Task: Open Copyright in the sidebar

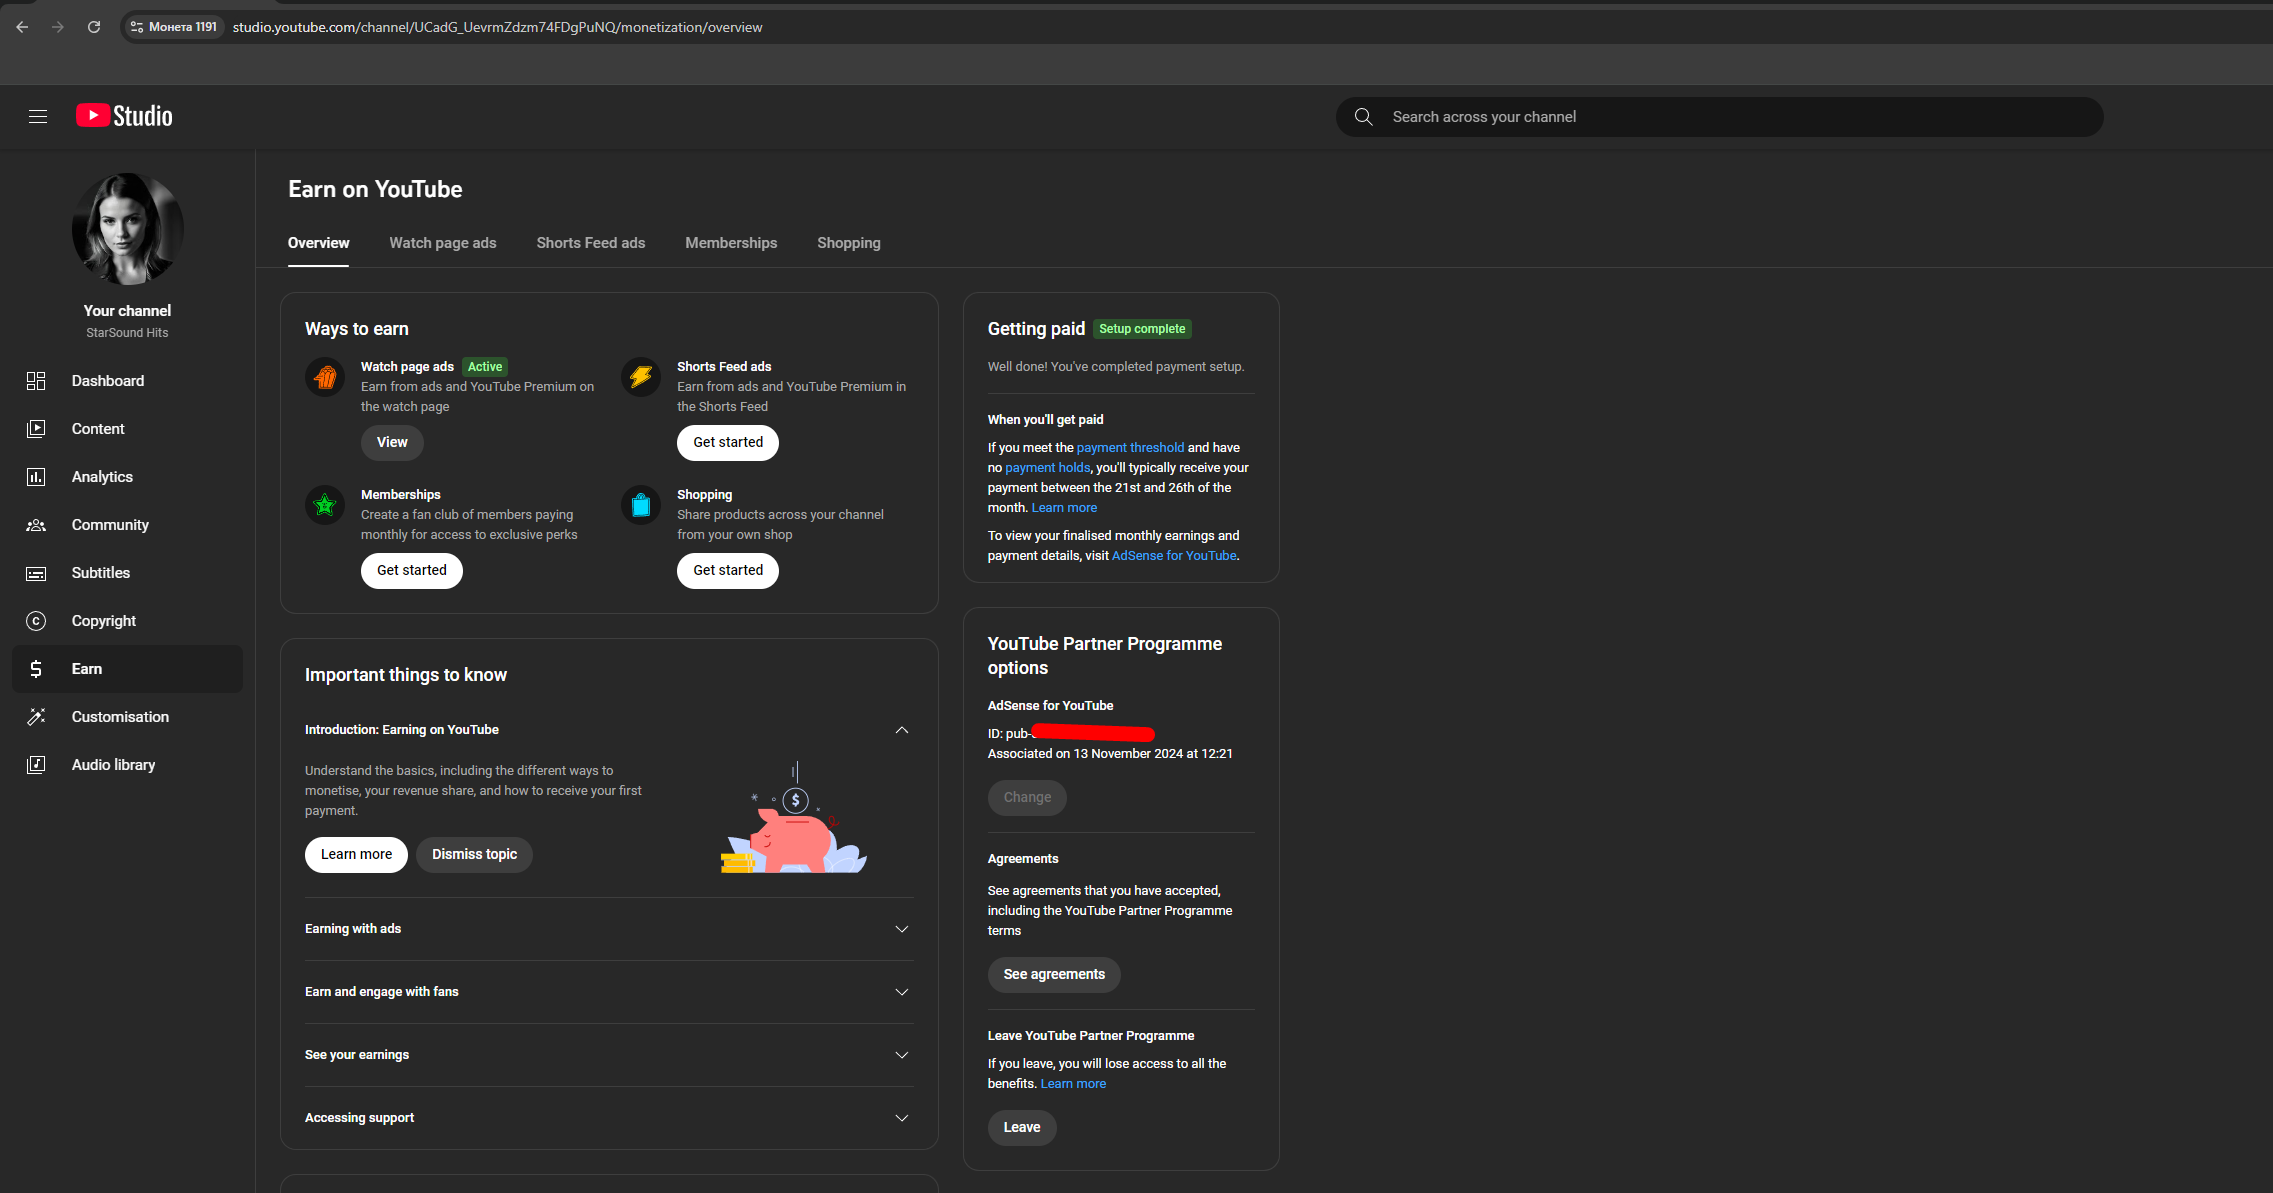Action: 127,621
